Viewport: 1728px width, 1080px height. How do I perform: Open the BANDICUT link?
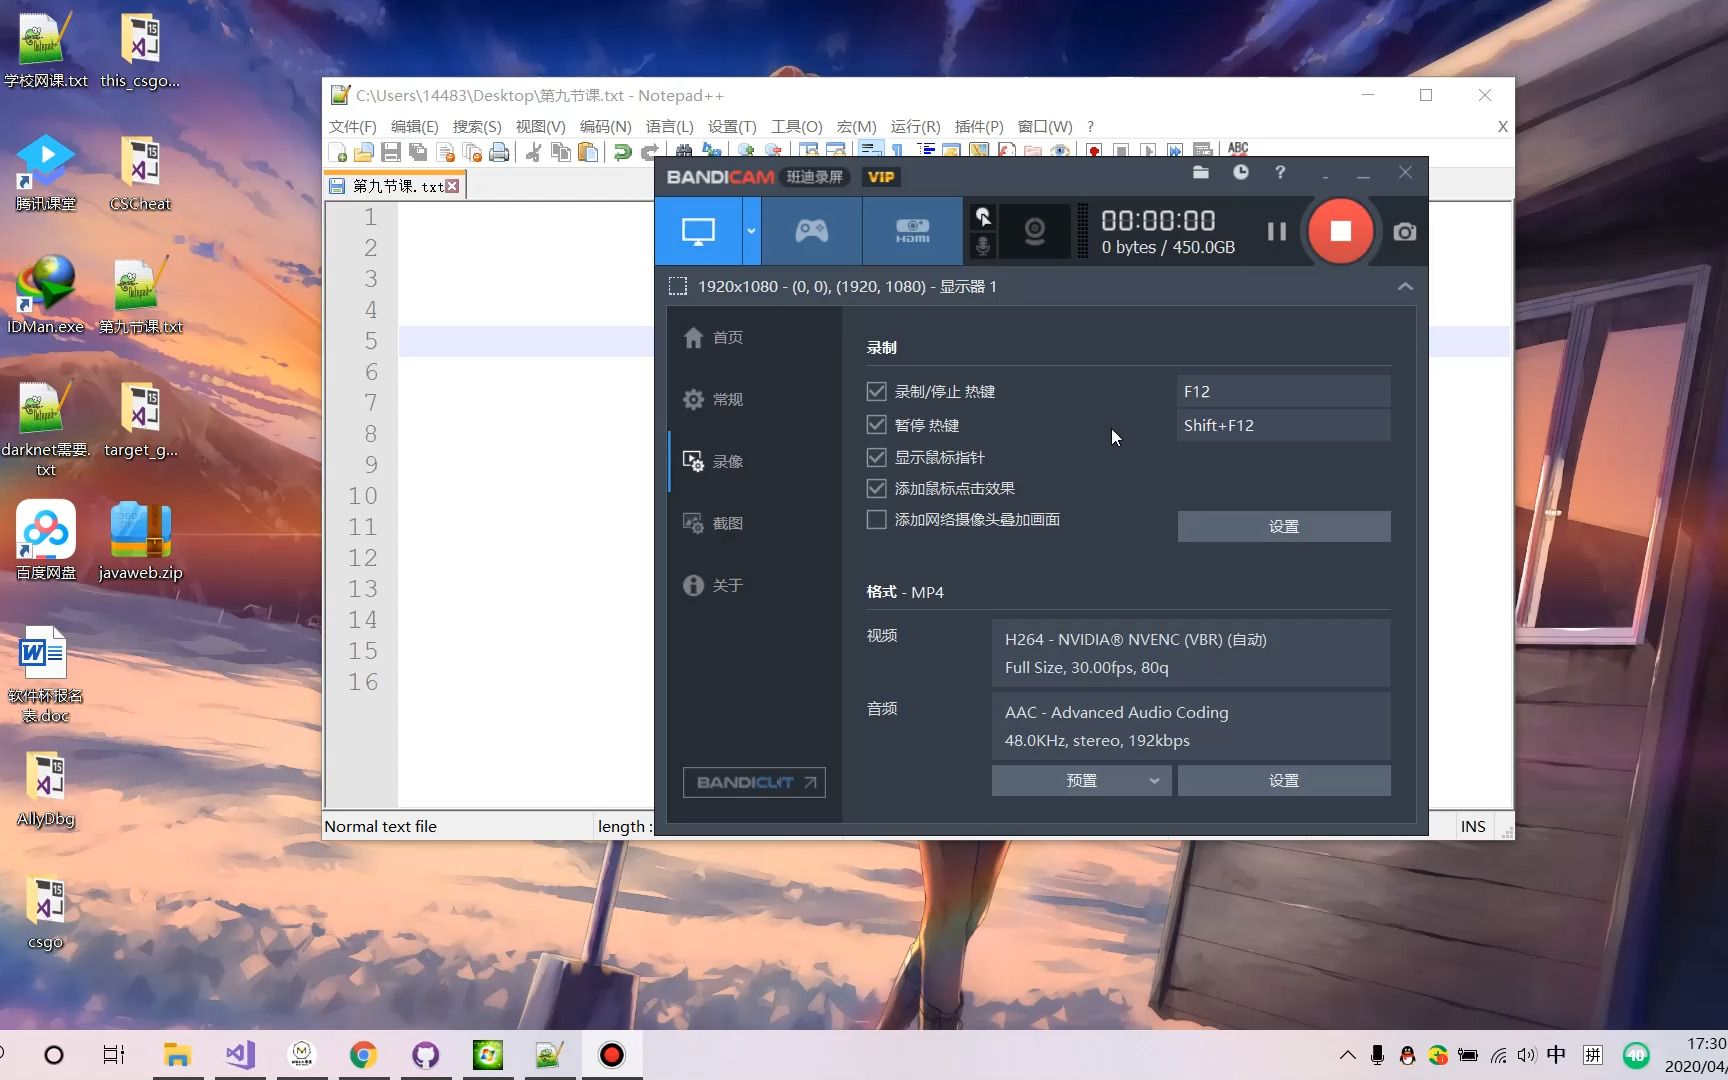[753, 782]
